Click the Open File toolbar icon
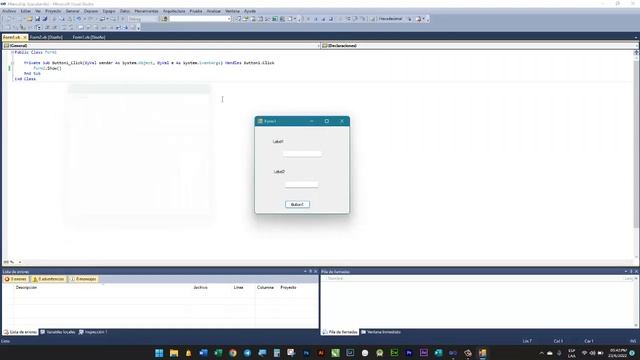This screenshot has height=360, width=640. (x=29, y=19)
